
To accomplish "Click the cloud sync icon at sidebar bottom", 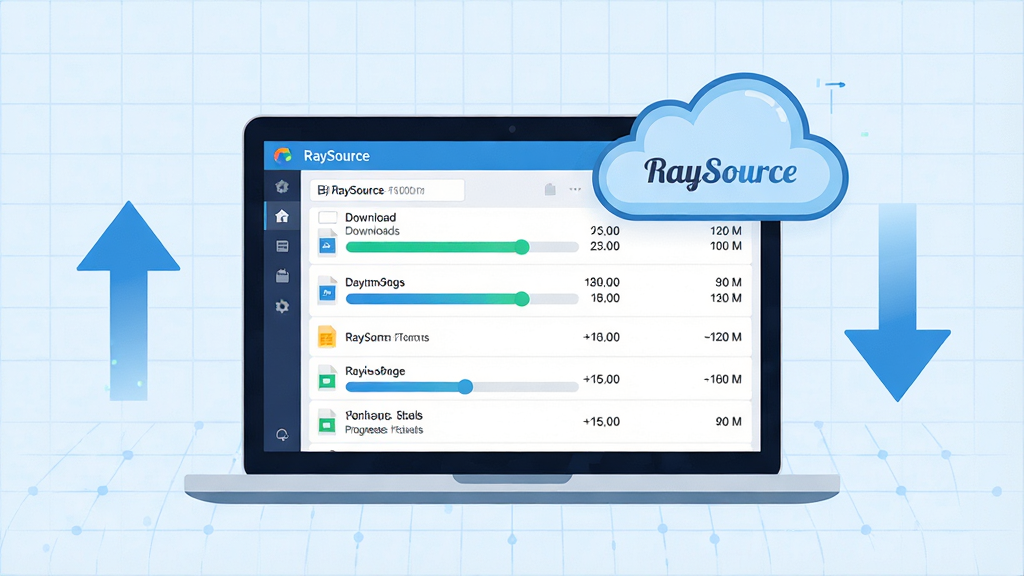I will click(x=282, y=435).
